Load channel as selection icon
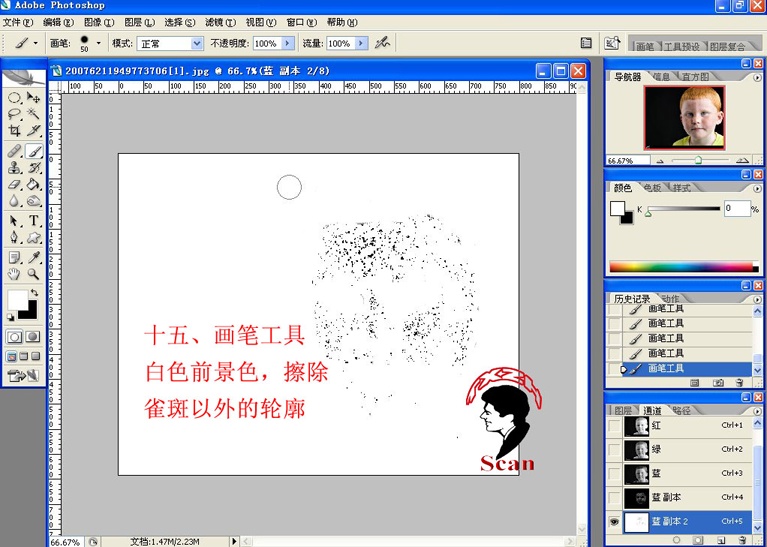Image resolution: width=767 pixels, height=547 pixels. (677, 541)
